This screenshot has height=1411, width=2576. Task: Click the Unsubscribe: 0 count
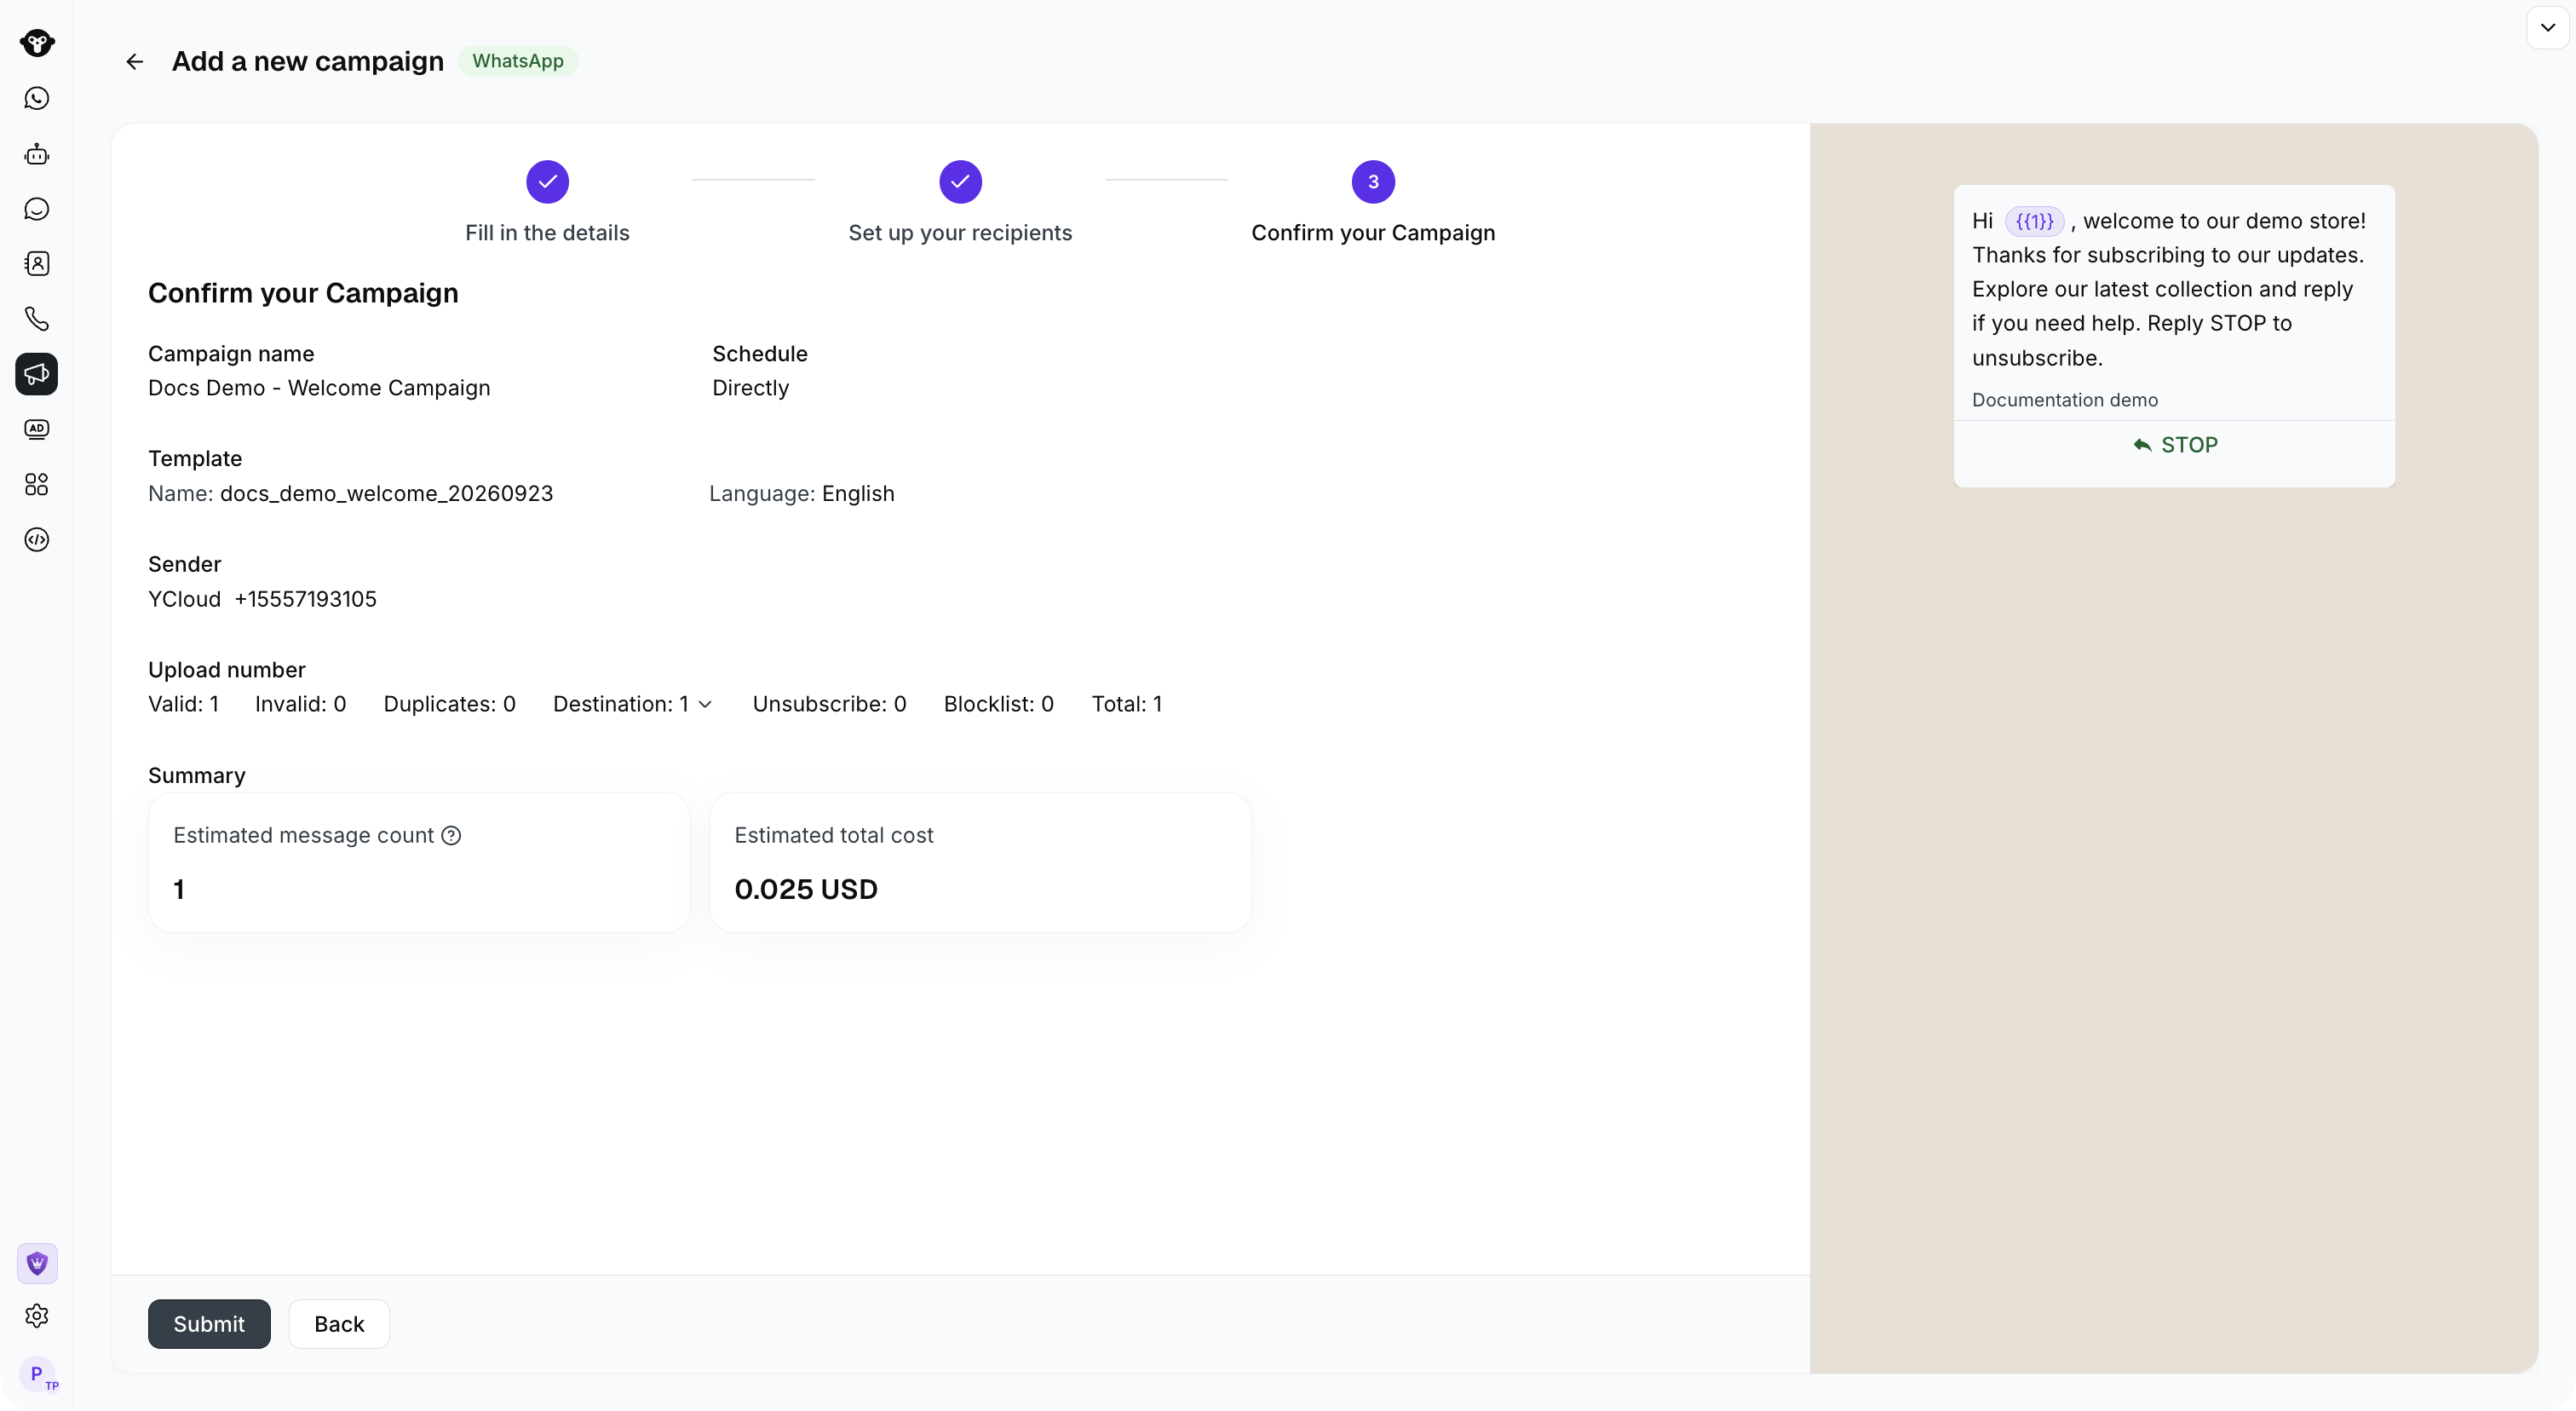click(x=829, y=704)
